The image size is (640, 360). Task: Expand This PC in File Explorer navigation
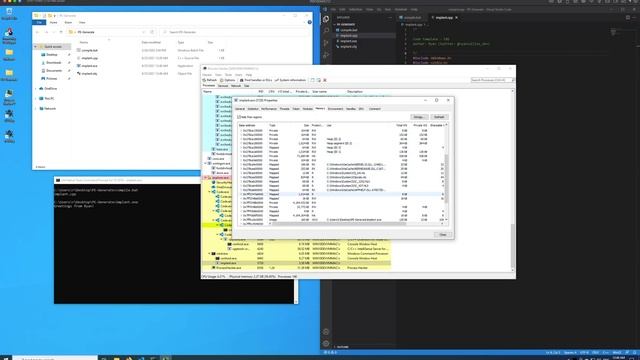pos(36,98)
